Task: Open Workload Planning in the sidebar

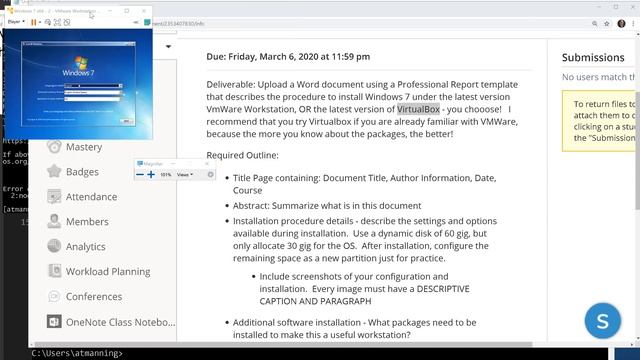Action: pos(108,271)
